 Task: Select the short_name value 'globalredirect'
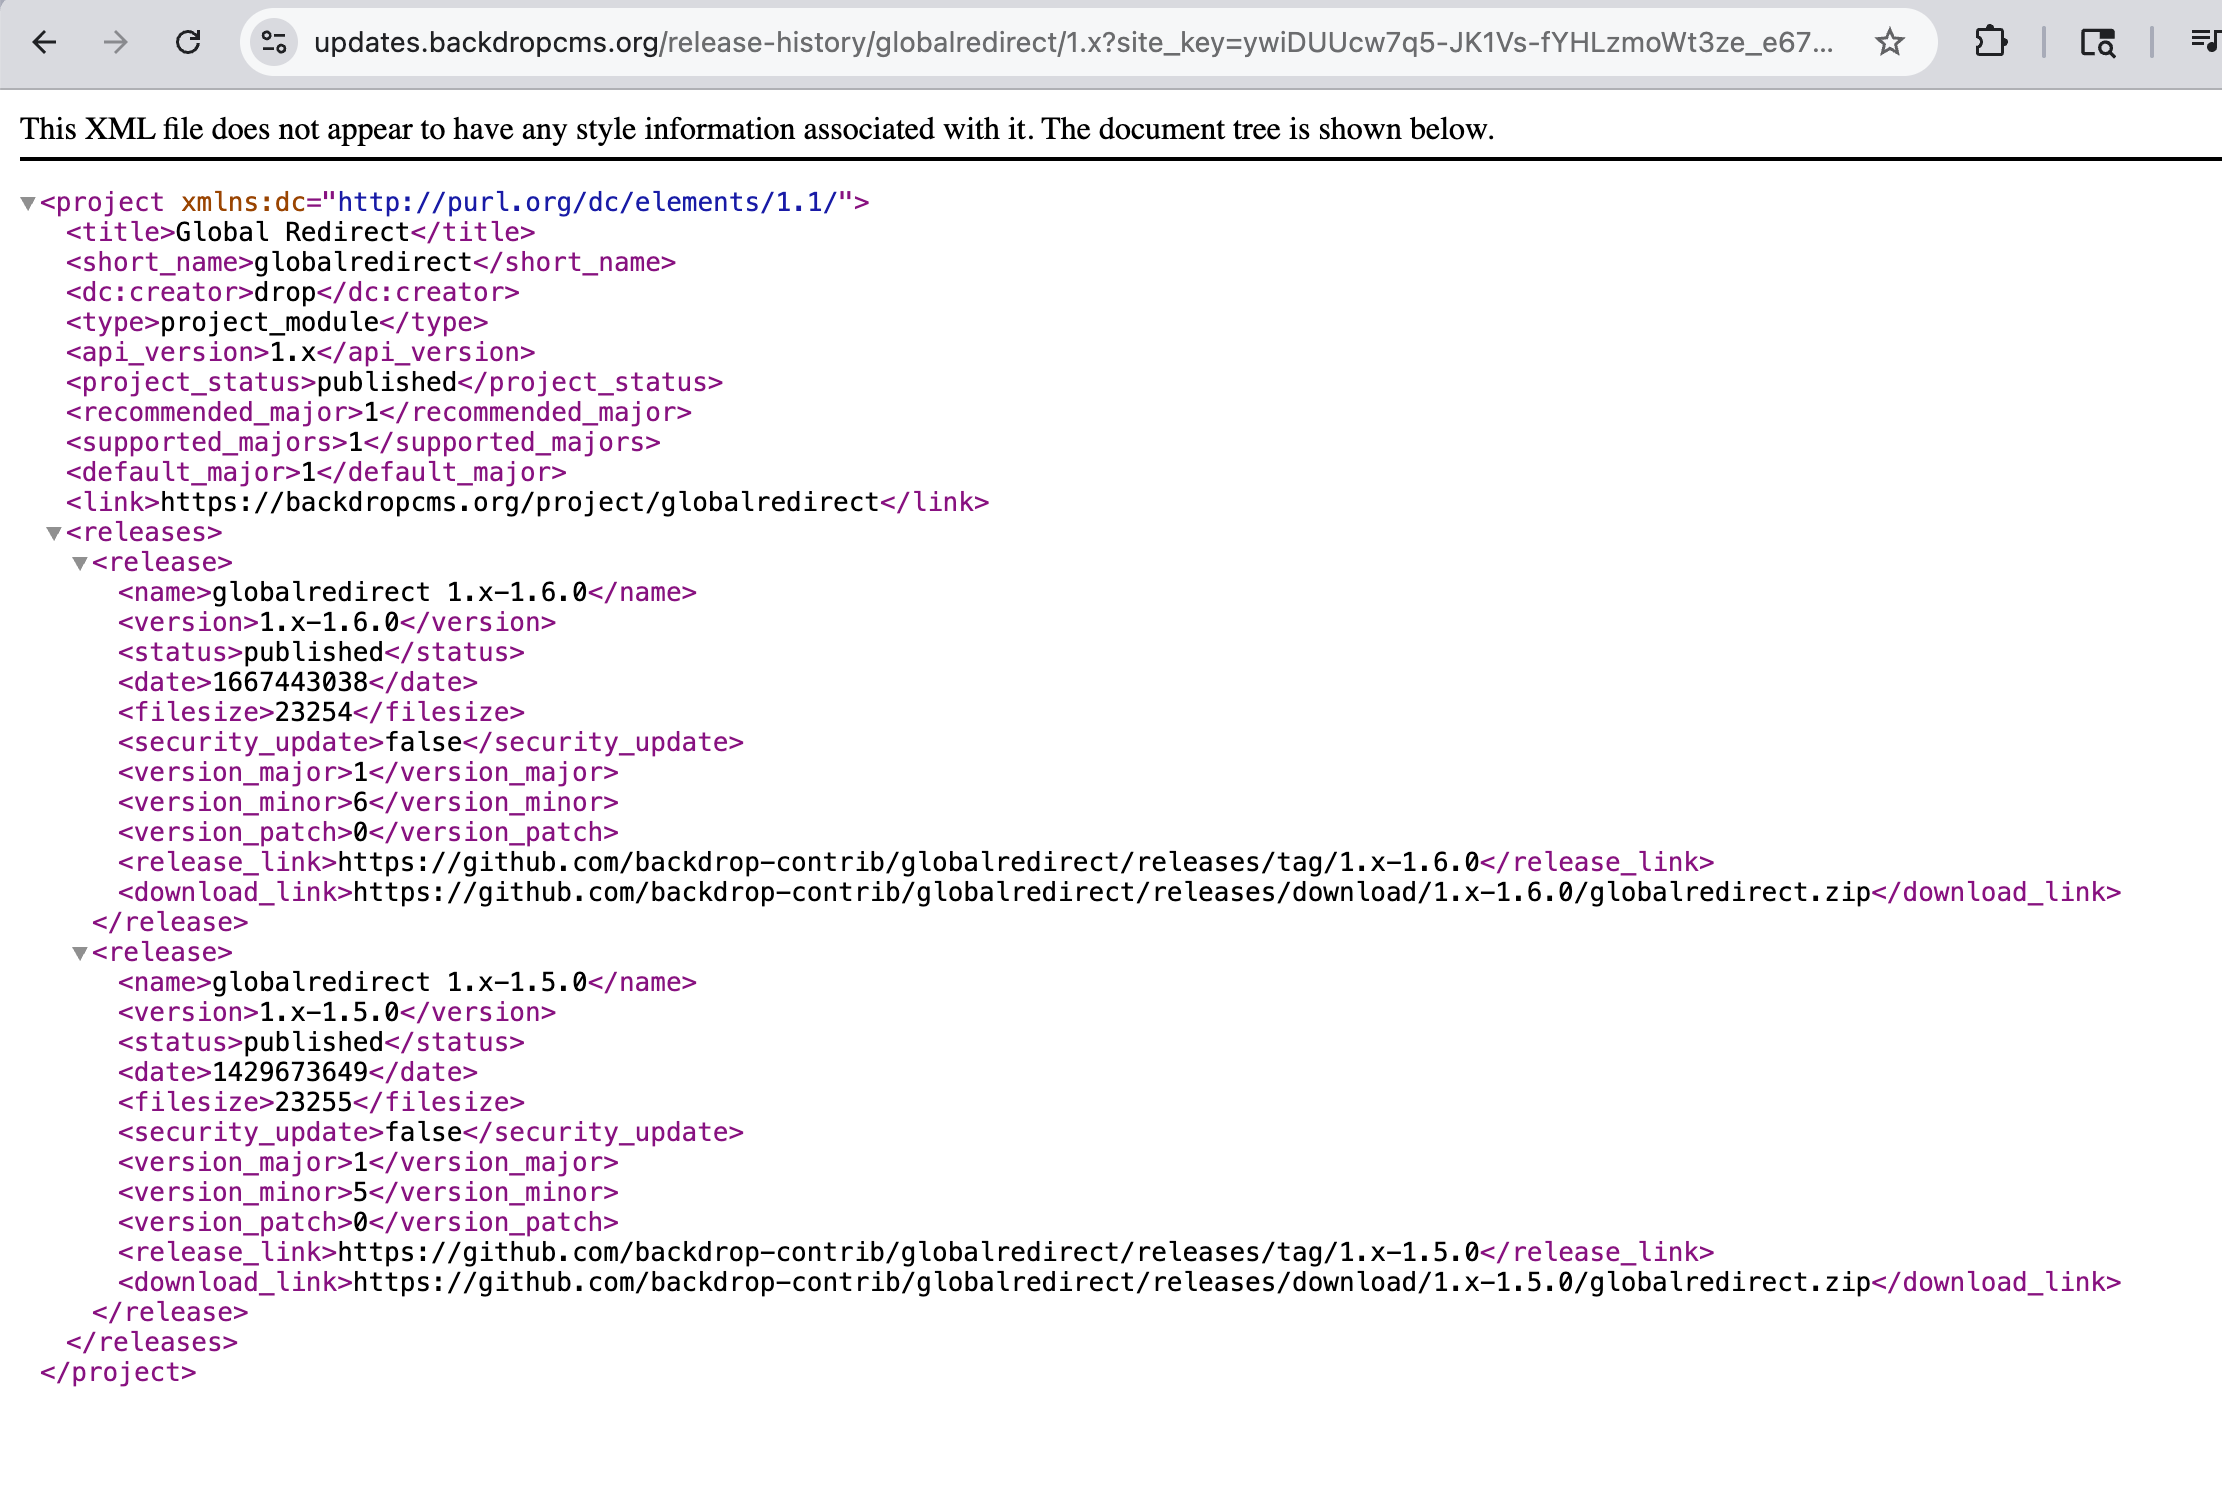pyautogui.click(x=363, y=262)
